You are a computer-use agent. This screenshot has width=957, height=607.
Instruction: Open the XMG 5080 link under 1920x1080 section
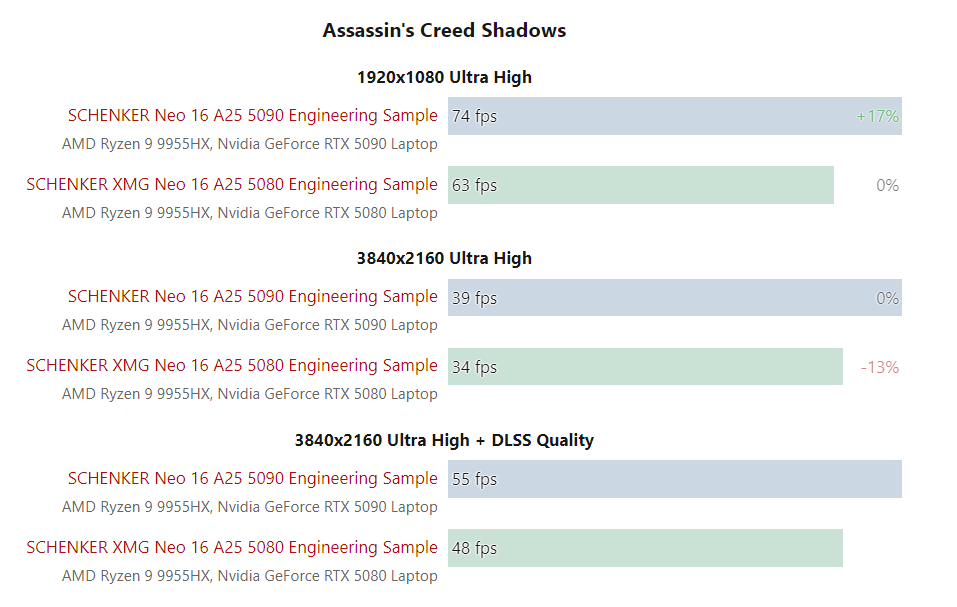tap(232, 184)
